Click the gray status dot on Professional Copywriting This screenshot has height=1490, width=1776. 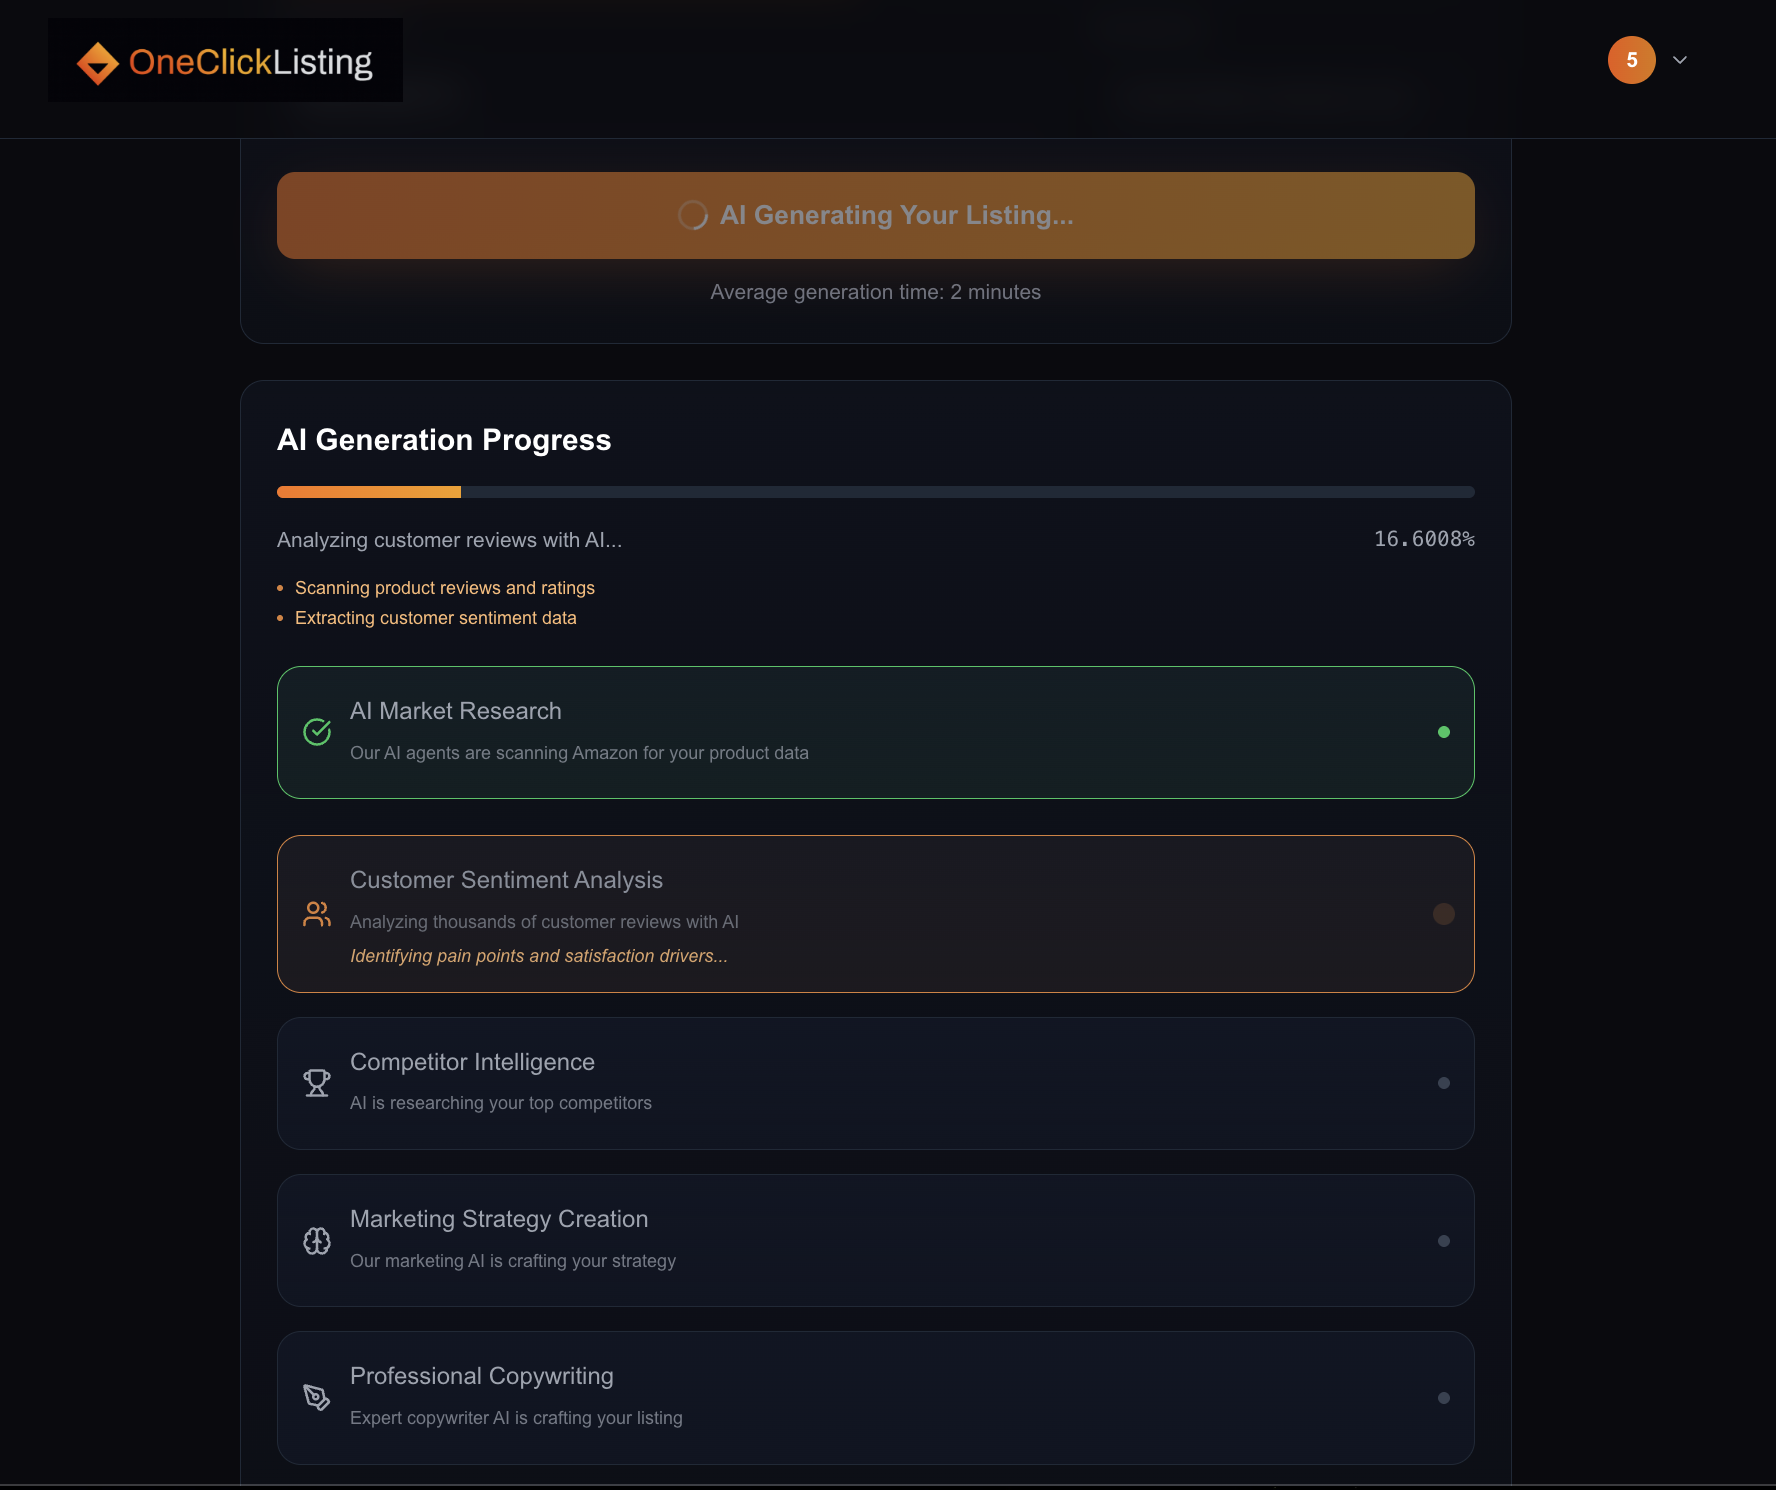tap(1443, 1398)
